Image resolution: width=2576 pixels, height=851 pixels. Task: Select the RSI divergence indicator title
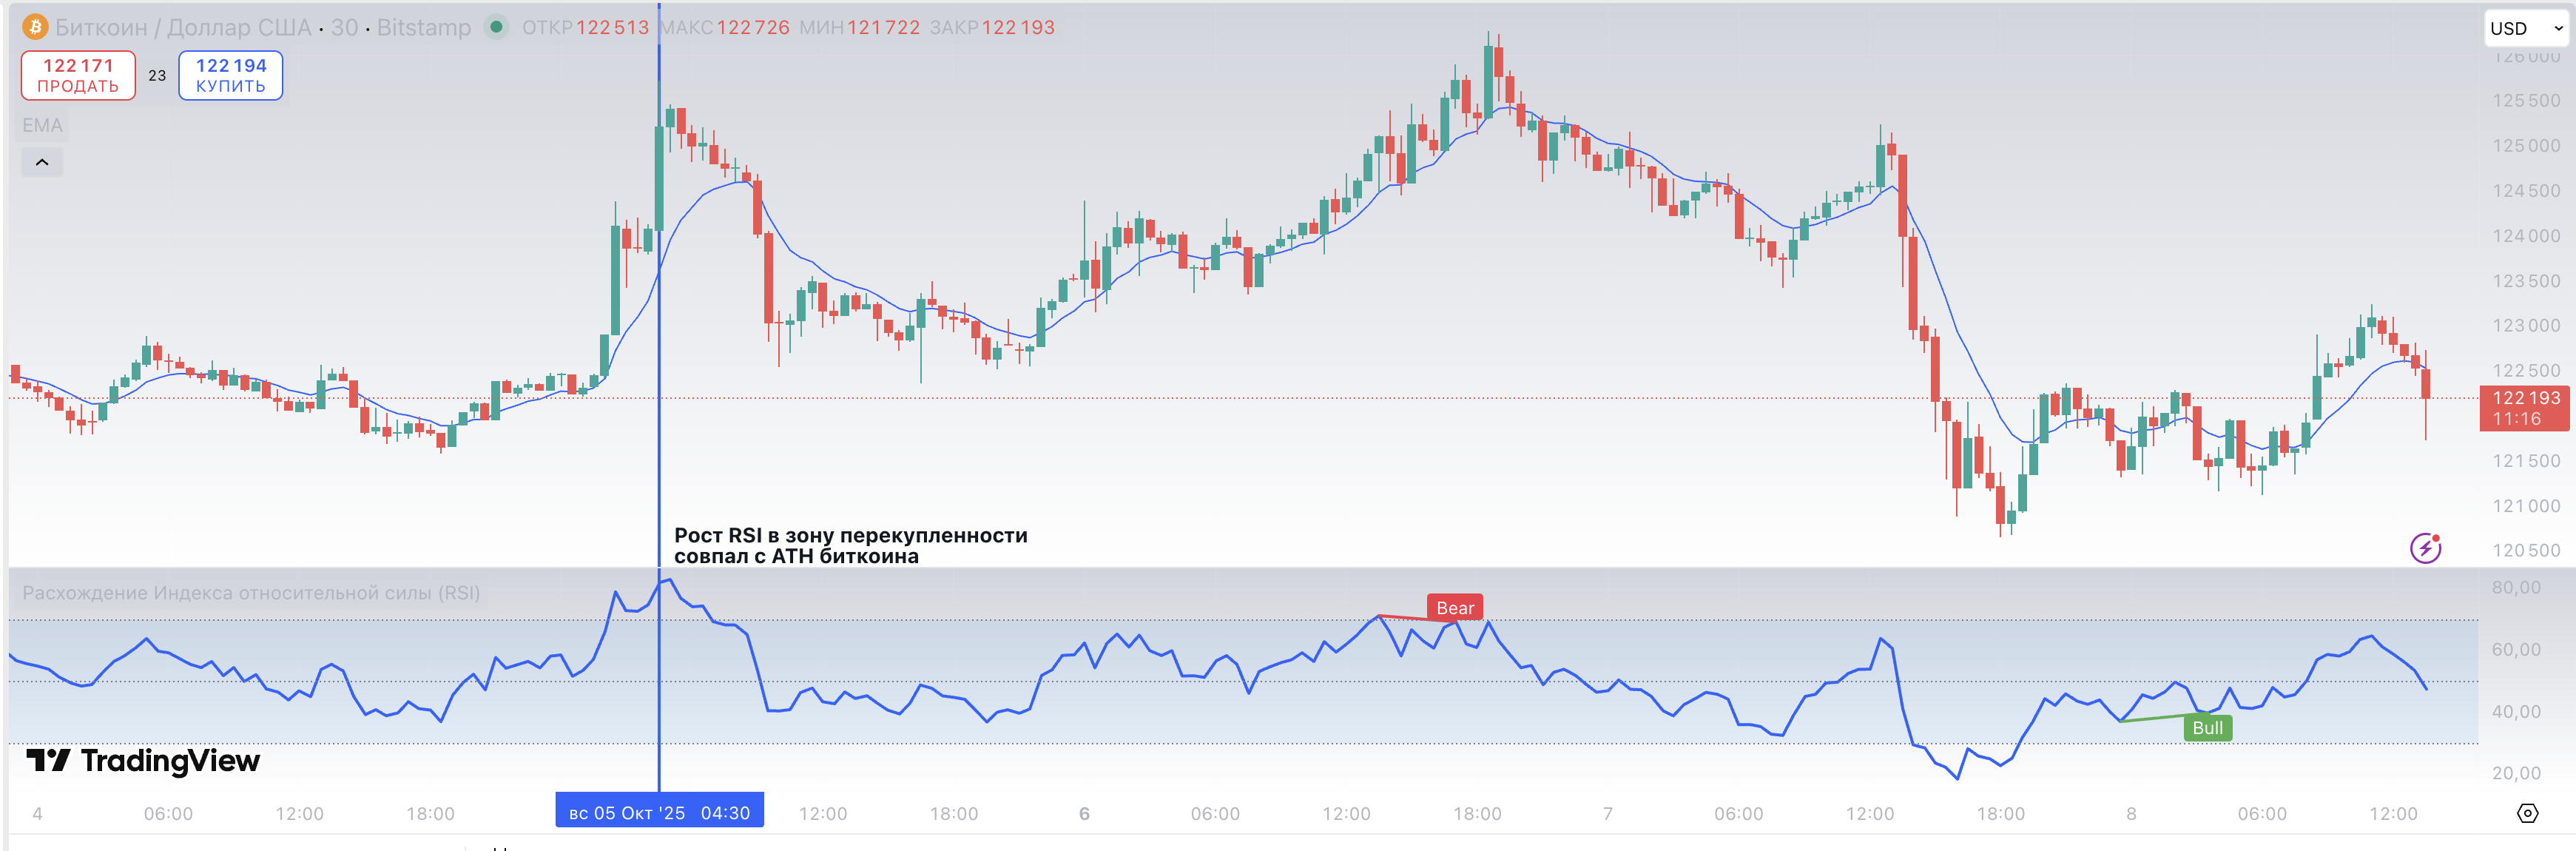pyautogui.click(x=251, y=593)
